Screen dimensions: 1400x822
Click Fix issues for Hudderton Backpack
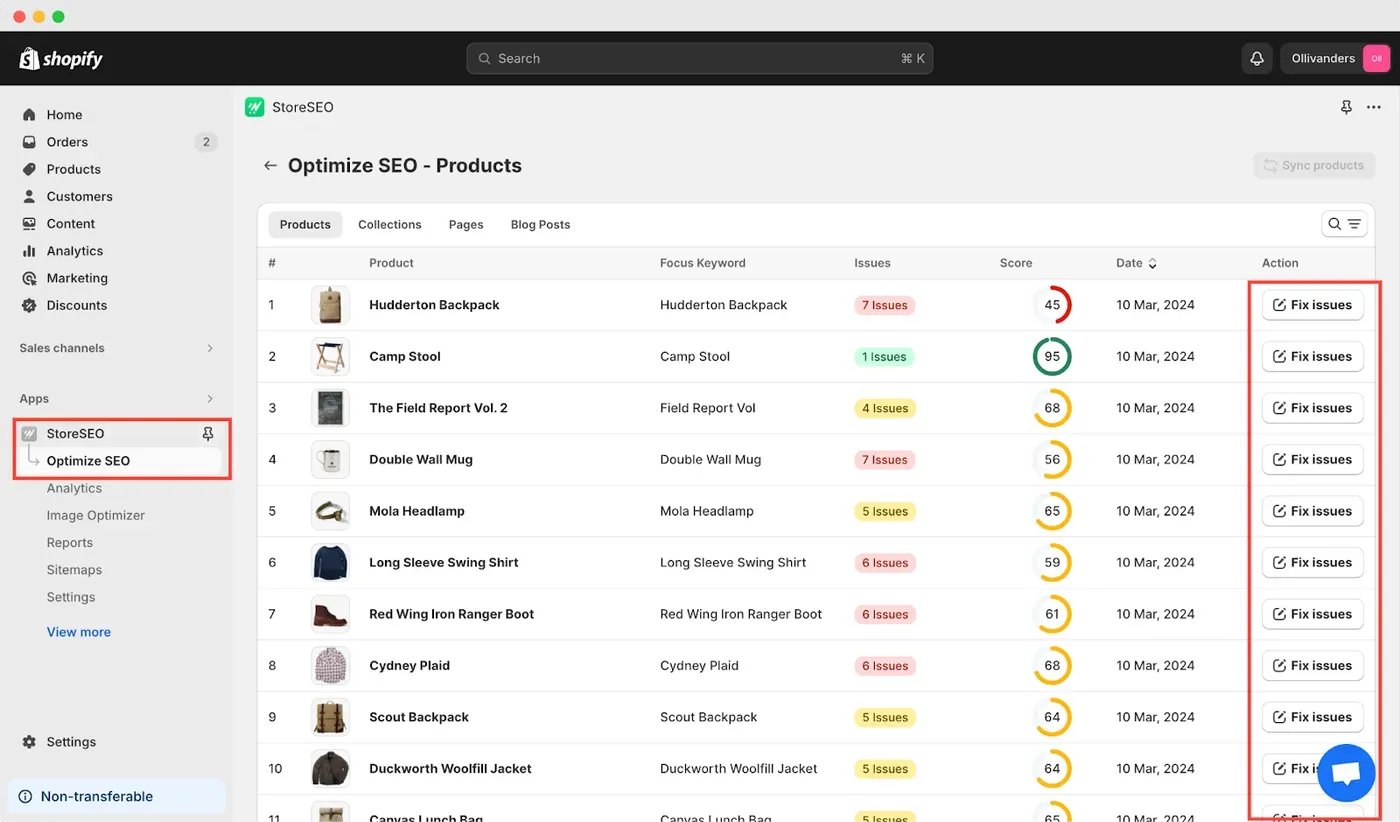tap(1312, 305)
